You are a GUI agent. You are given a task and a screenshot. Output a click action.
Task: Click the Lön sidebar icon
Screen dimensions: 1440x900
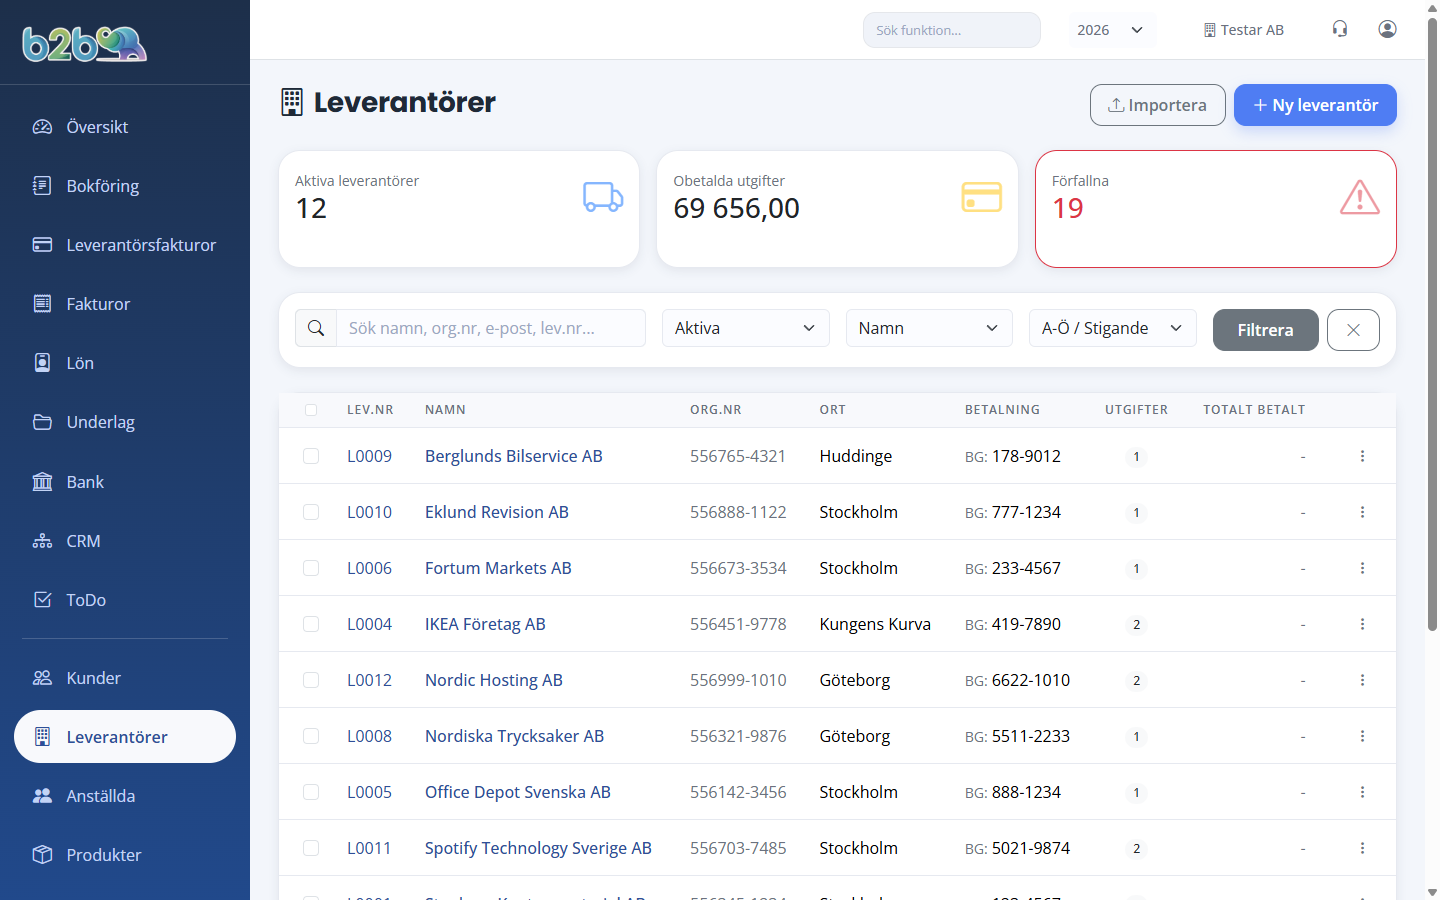pos(42,363)
